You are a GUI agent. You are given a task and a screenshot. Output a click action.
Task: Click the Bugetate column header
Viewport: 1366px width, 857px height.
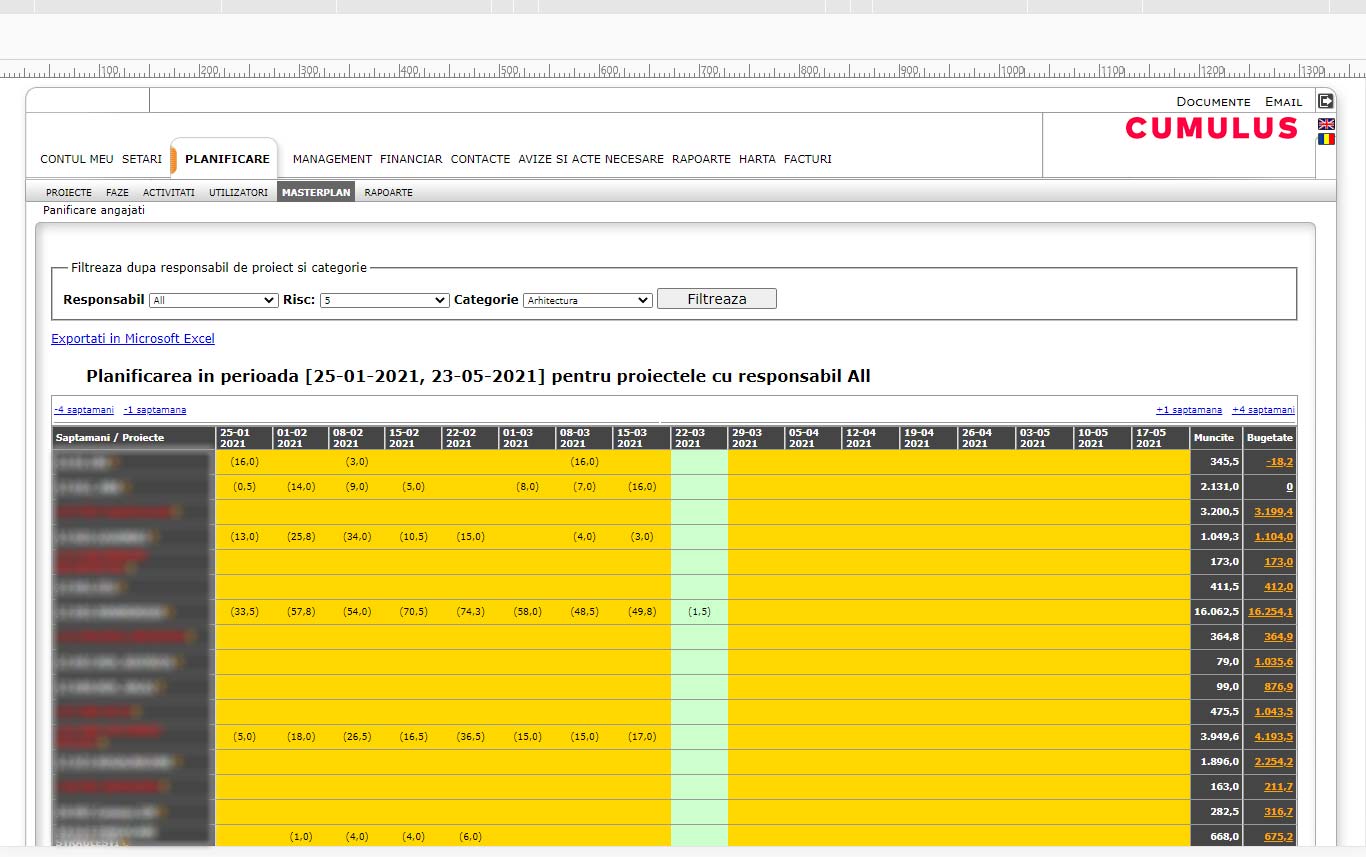[1269, 438]
